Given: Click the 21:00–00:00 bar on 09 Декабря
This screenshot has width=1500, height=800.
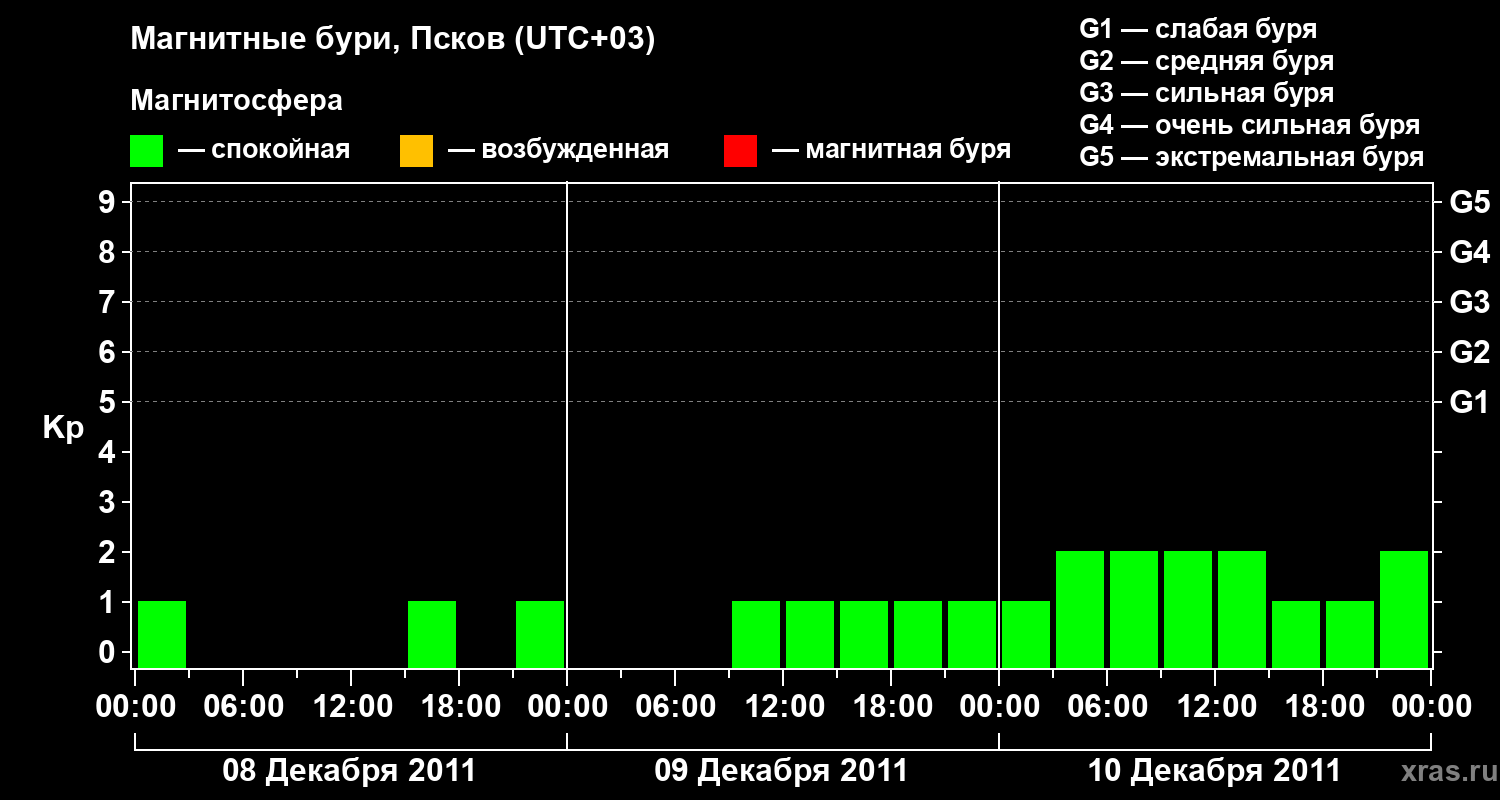Looking at the screenshot, I should pos(972,634).
